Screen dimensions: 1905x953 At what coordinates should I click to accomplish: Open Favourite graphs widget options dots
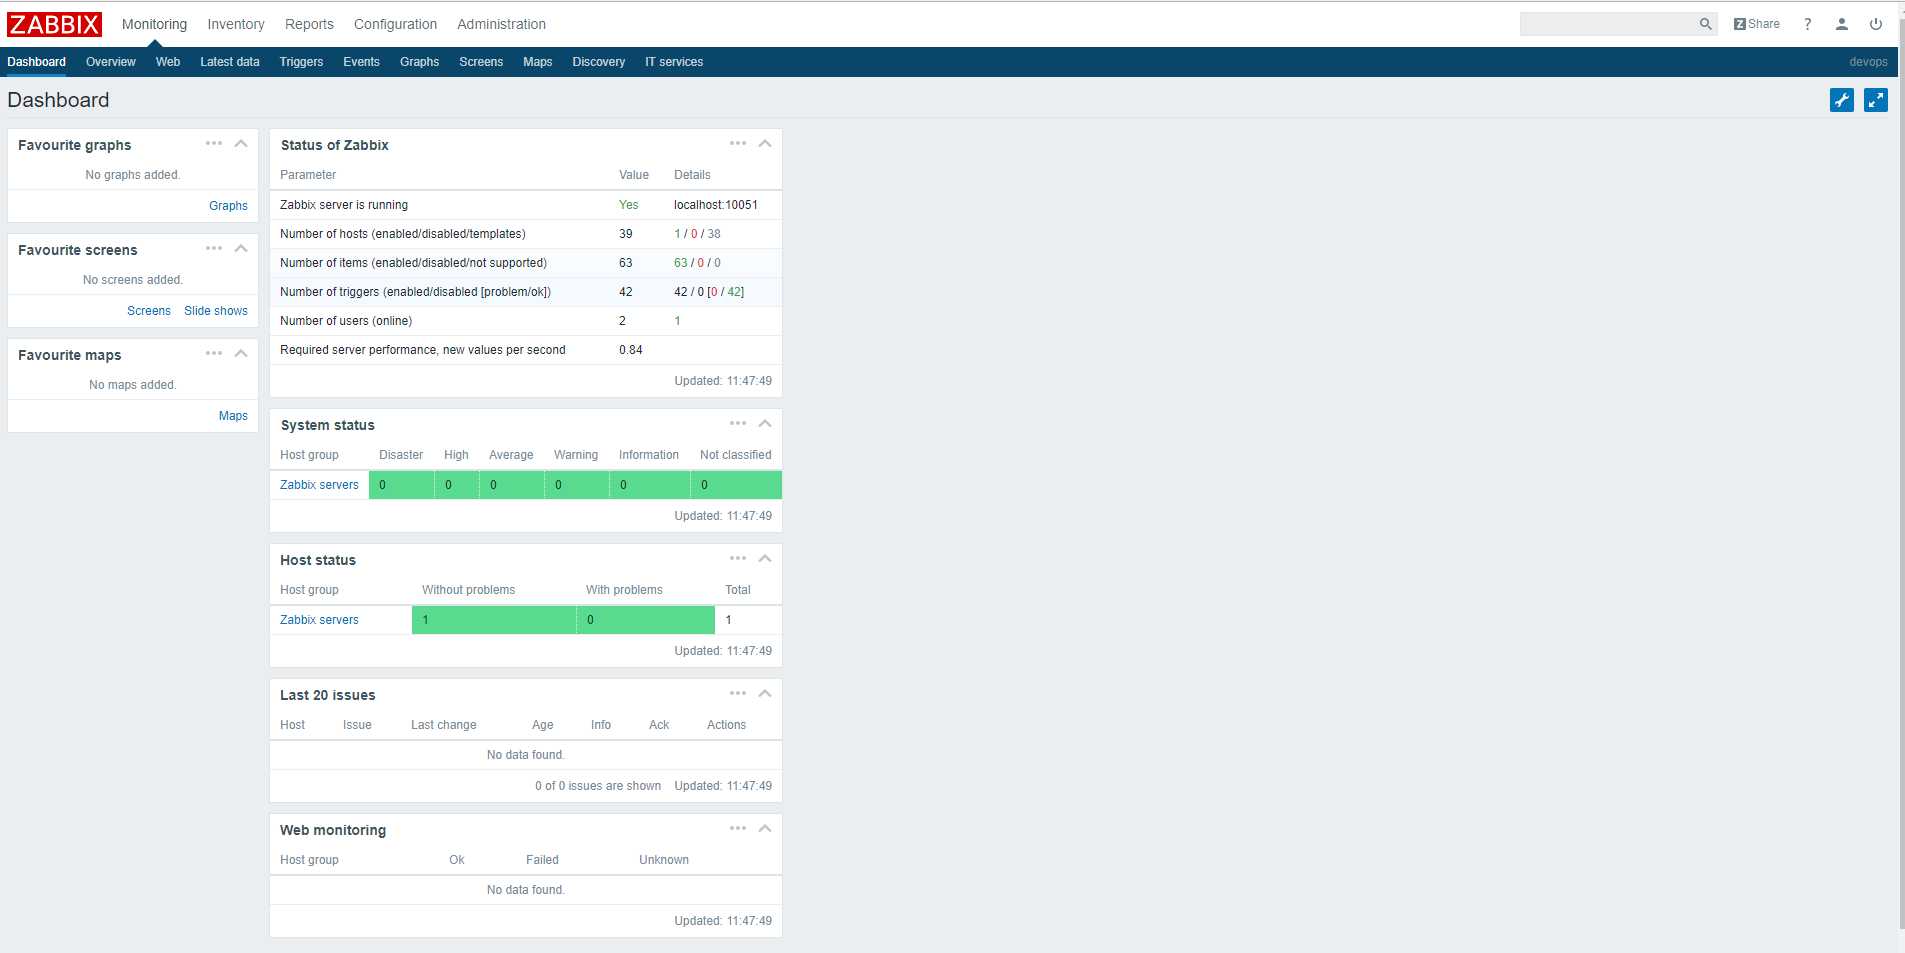click(214, 144)
